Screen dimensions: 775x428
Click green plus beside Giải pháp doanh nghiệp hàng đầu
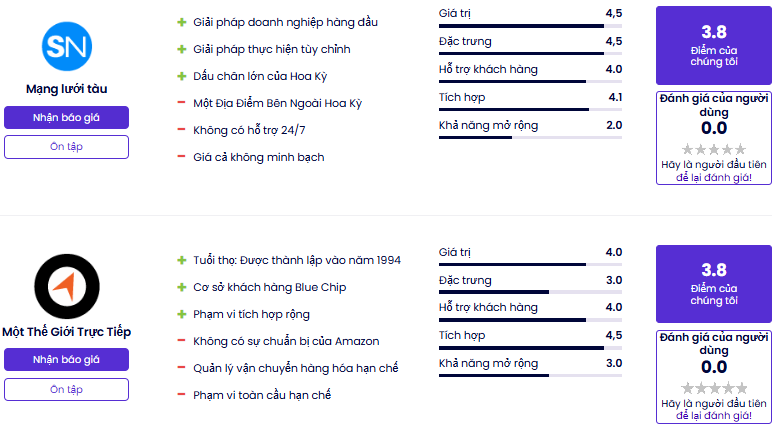coord(182,22)
